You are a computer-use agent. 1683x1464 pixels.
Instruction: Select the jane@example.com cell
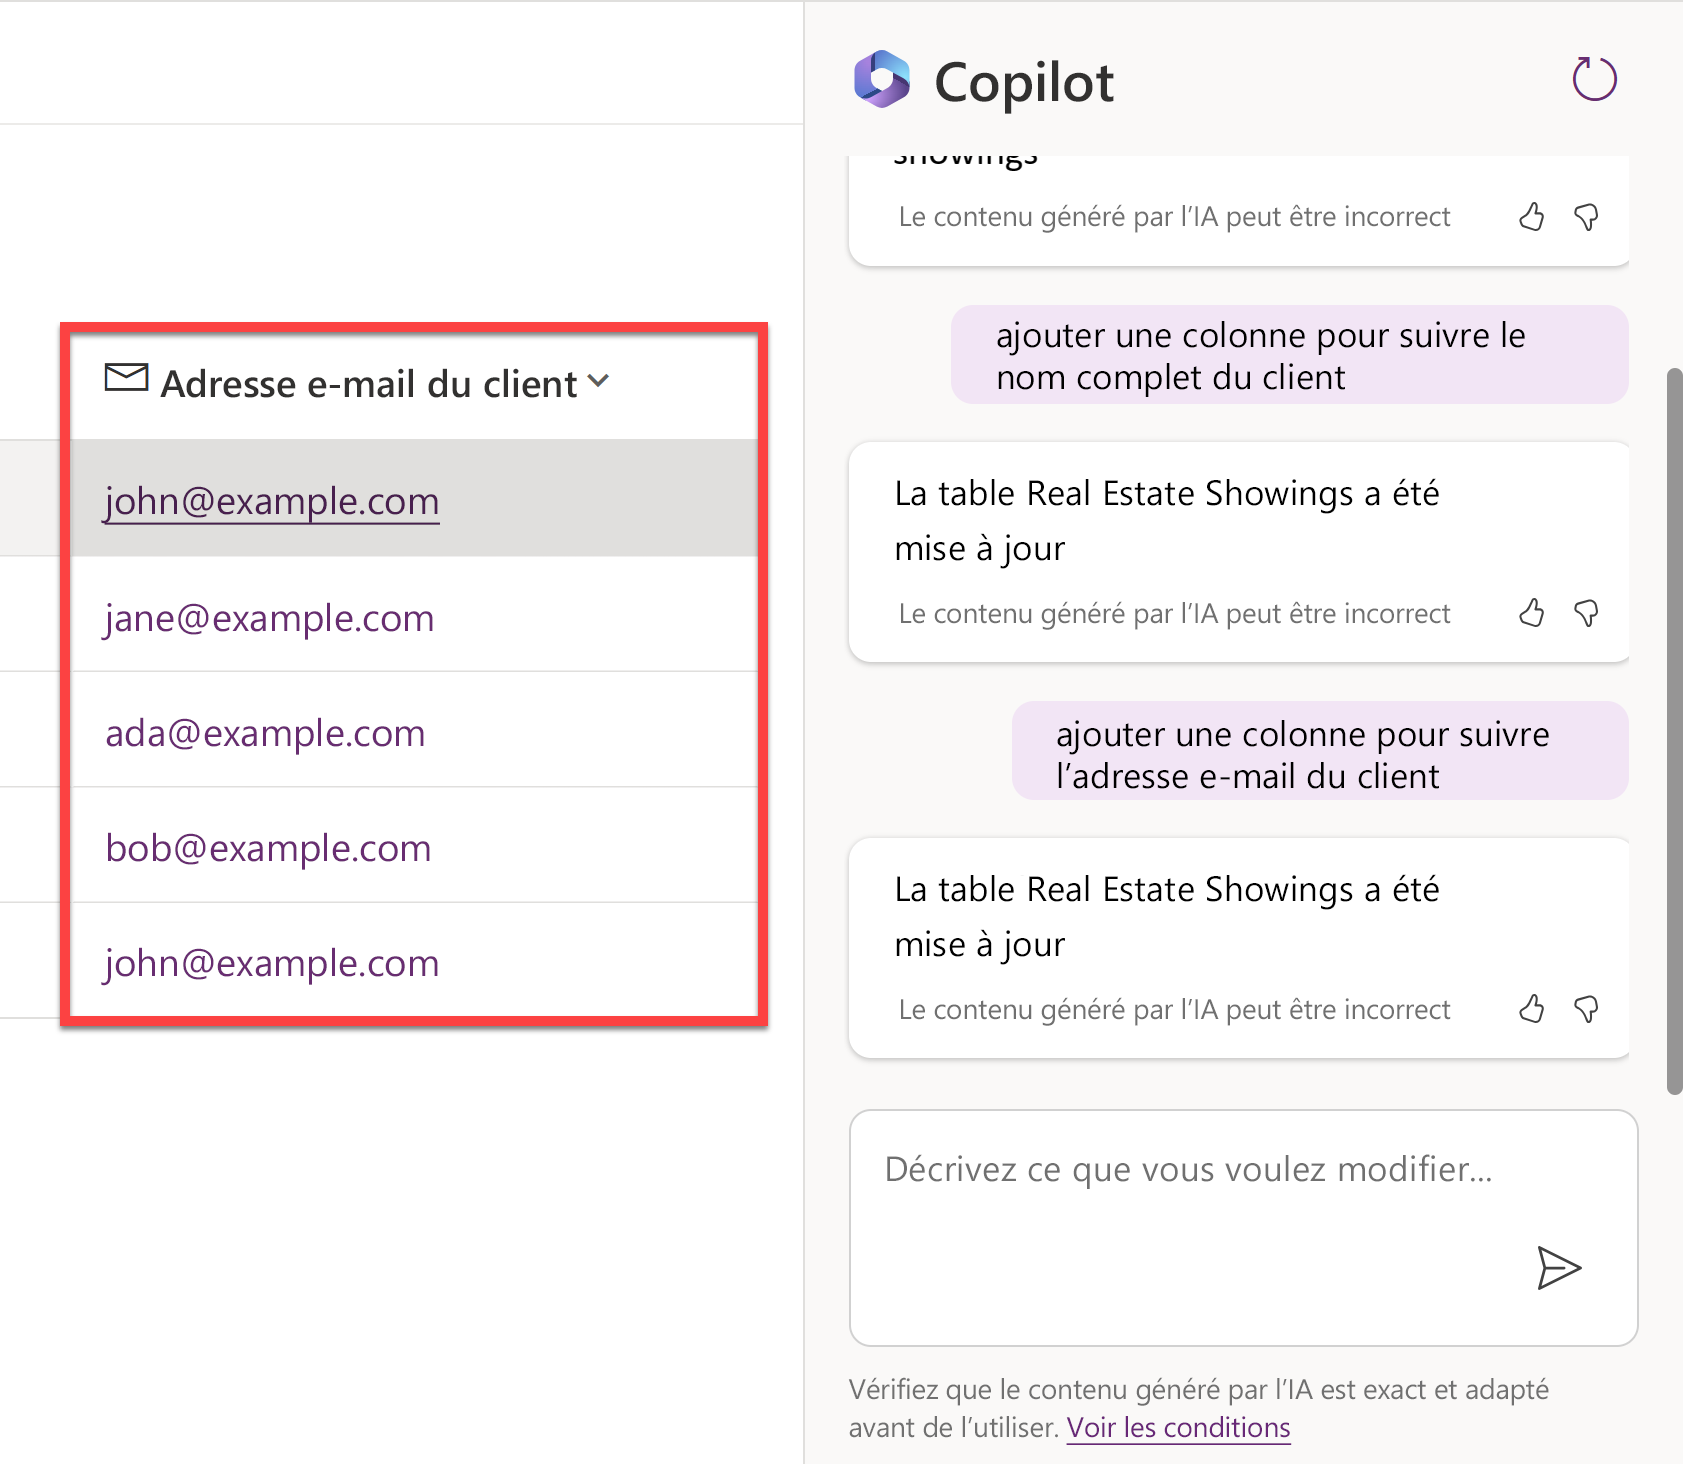click(x=415, y=614)
